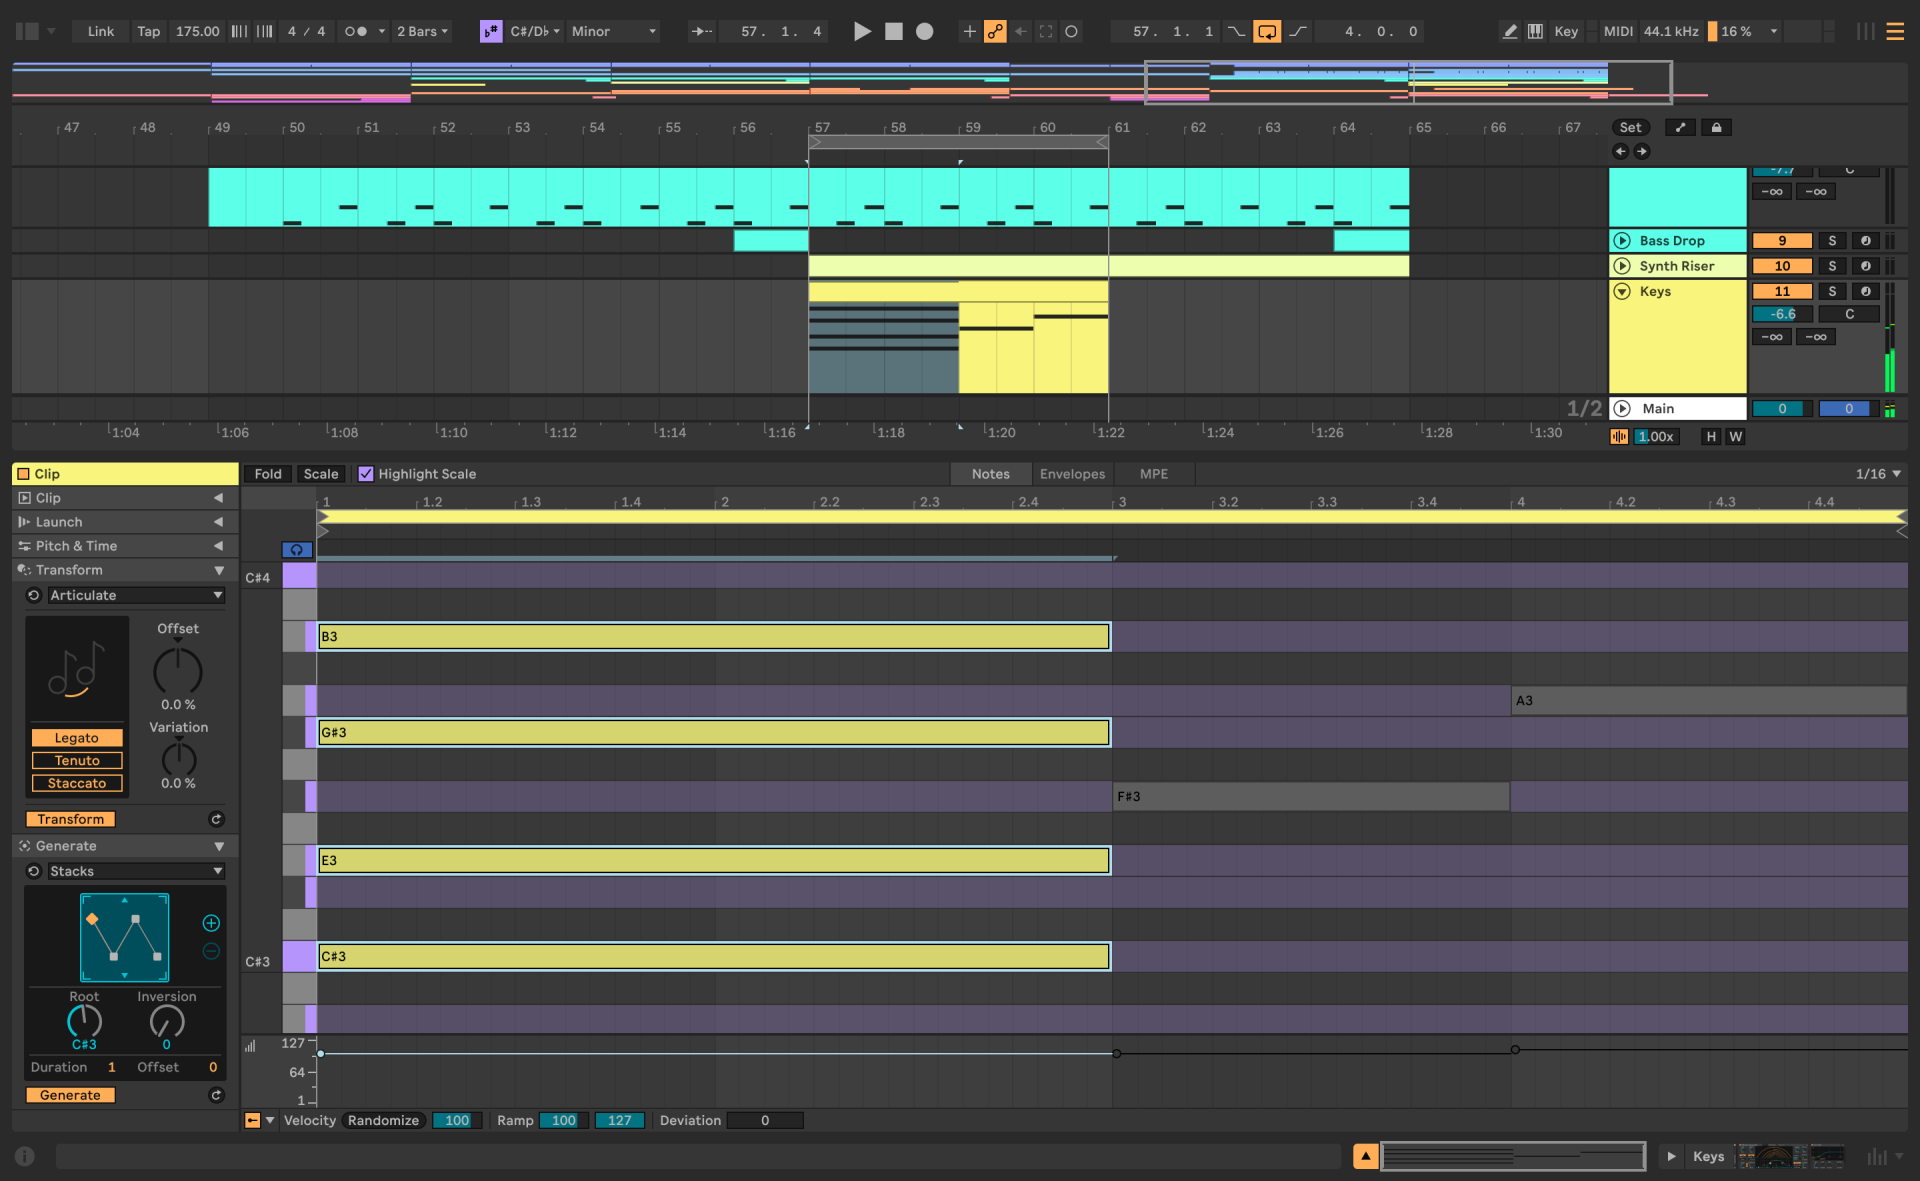
Task: Click the tempo field showing 175.00
Action: pyautogui.click(x=197, y=31)
